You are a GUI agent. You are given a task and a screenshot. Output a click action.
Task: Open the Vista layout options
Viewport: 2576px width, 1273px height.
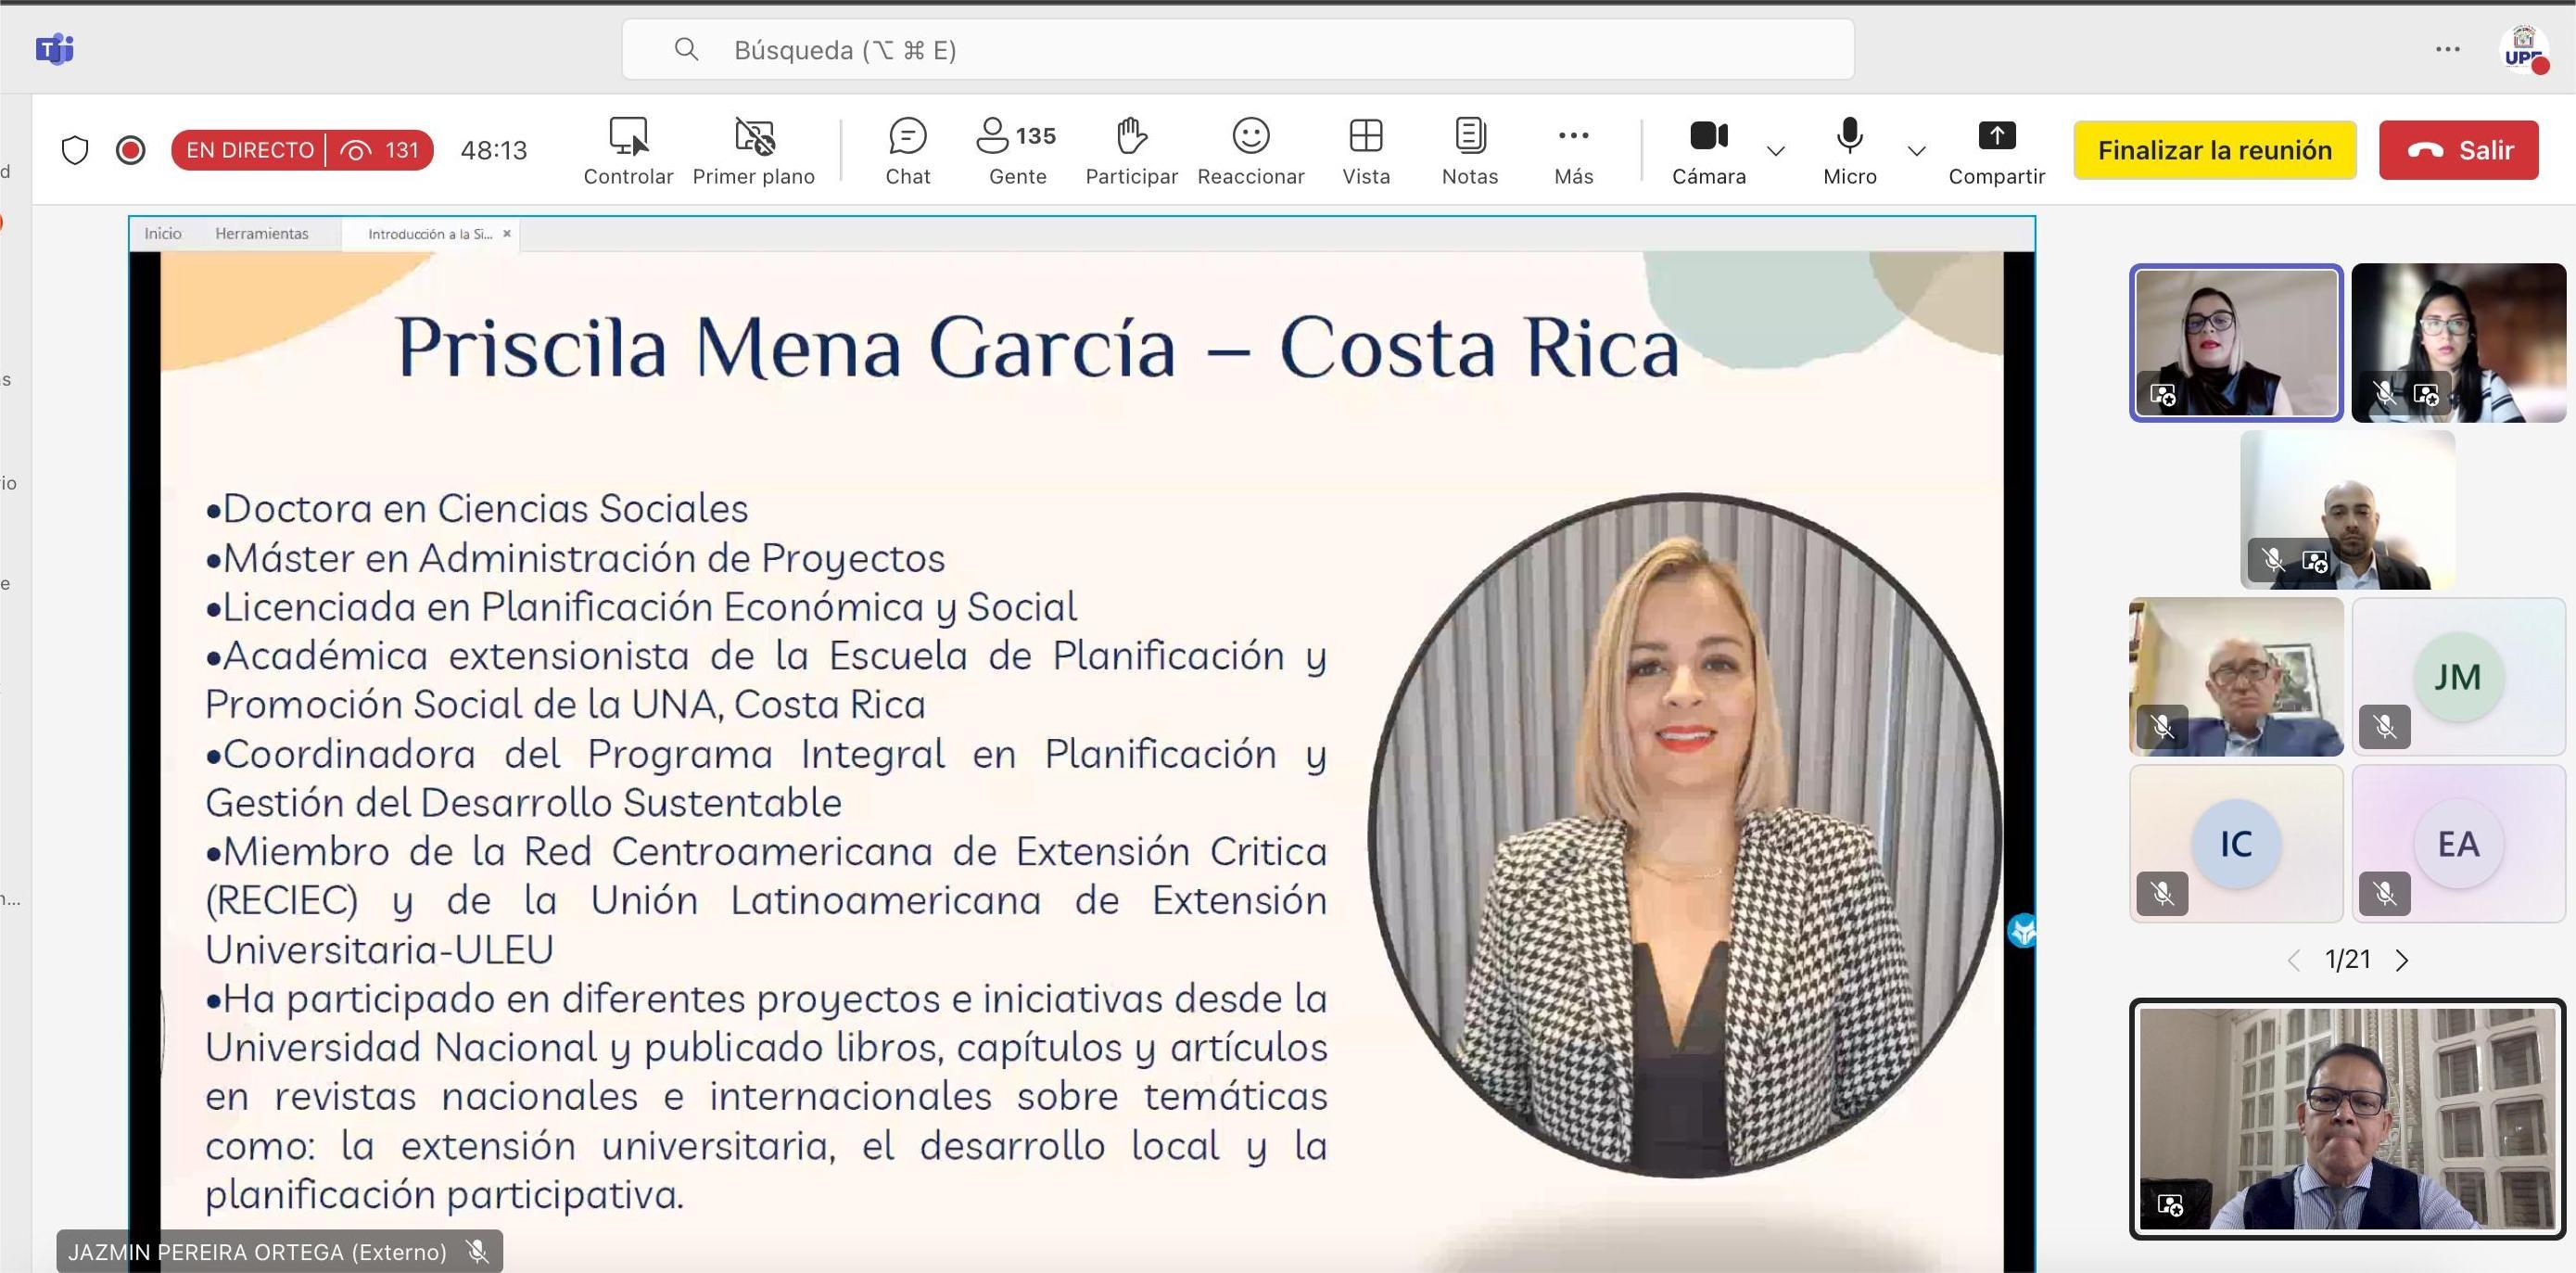[x=1366, y=151]
